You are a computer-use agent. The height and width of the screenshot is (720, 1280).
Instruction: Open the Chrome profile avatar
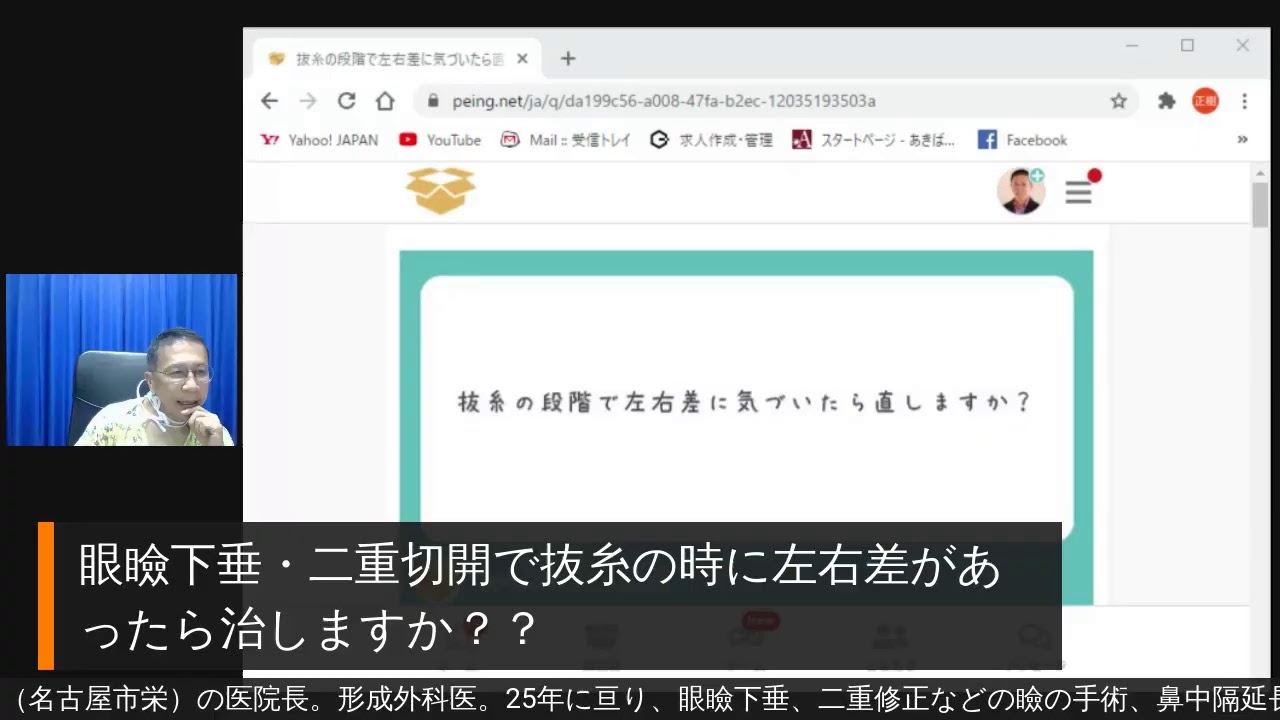[1205, 101]
